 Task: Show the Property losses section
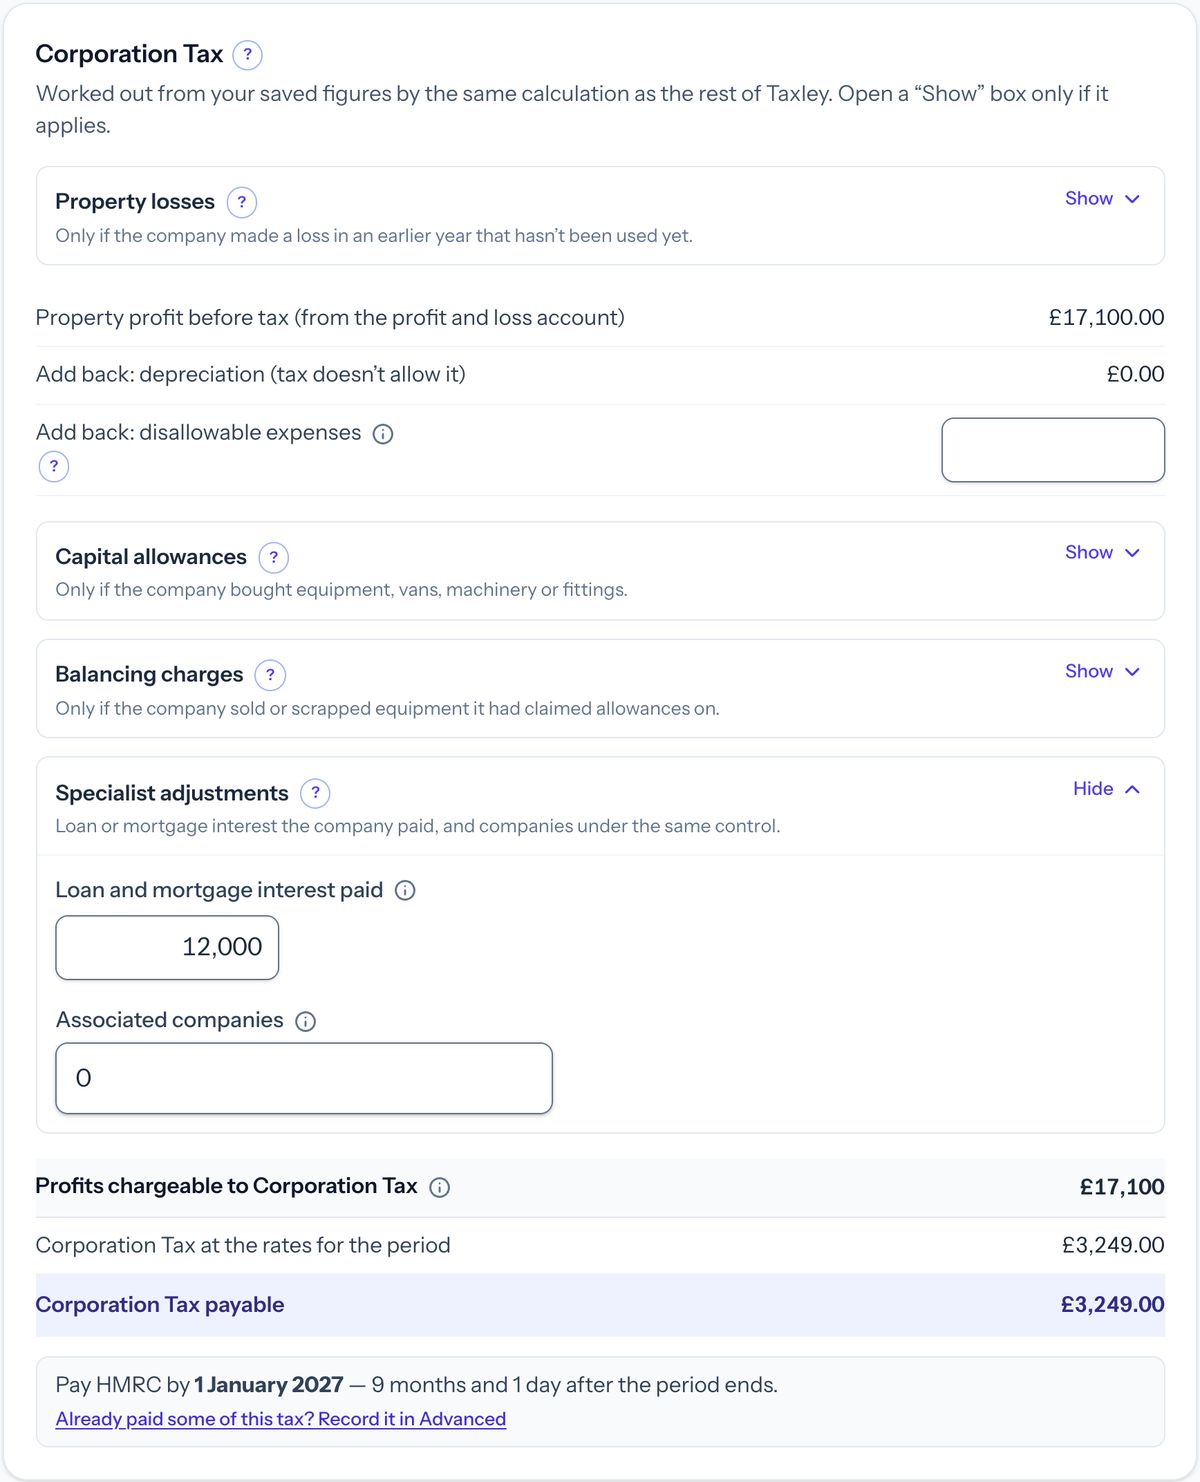(1102, 199)
